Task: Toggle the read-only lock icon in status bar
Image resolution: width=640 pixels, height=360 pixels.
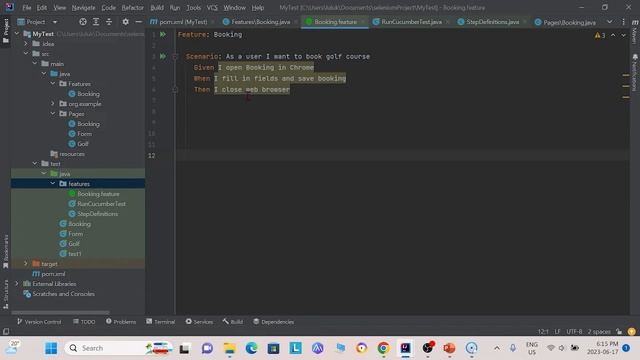Action: click(x=619, y=331)
